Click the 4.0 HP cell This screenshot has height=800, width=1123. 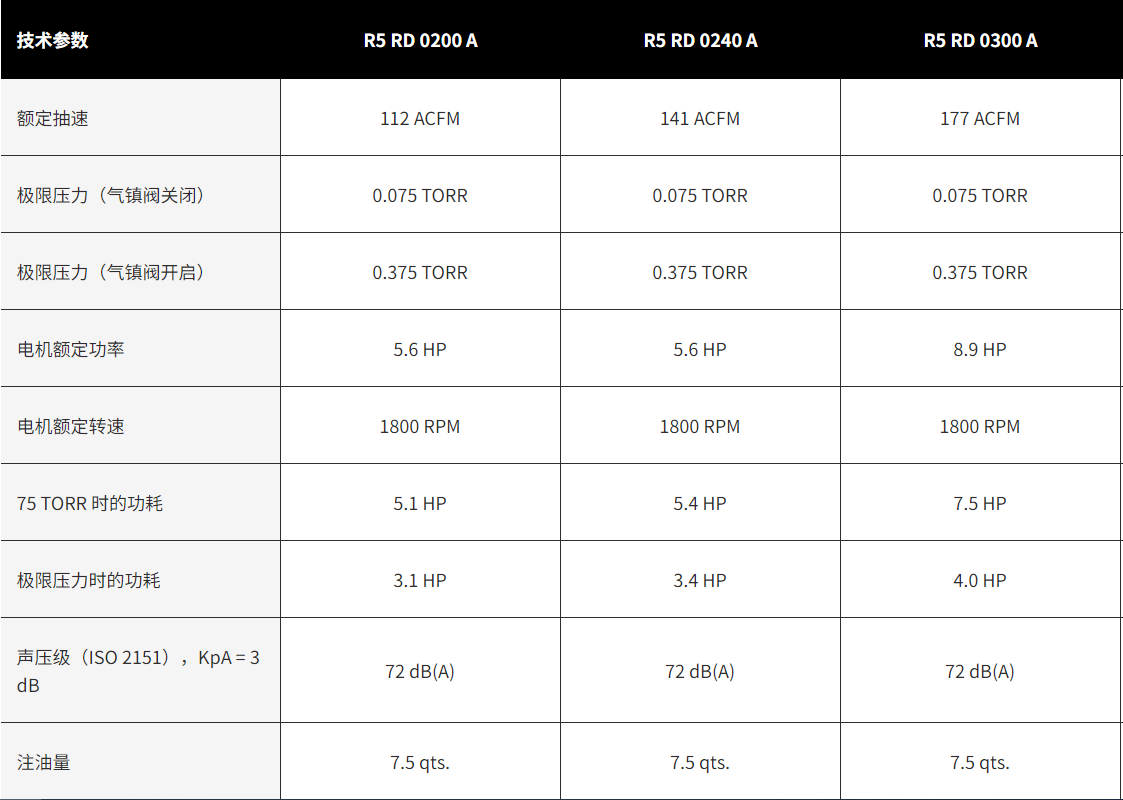coord(980,580)
